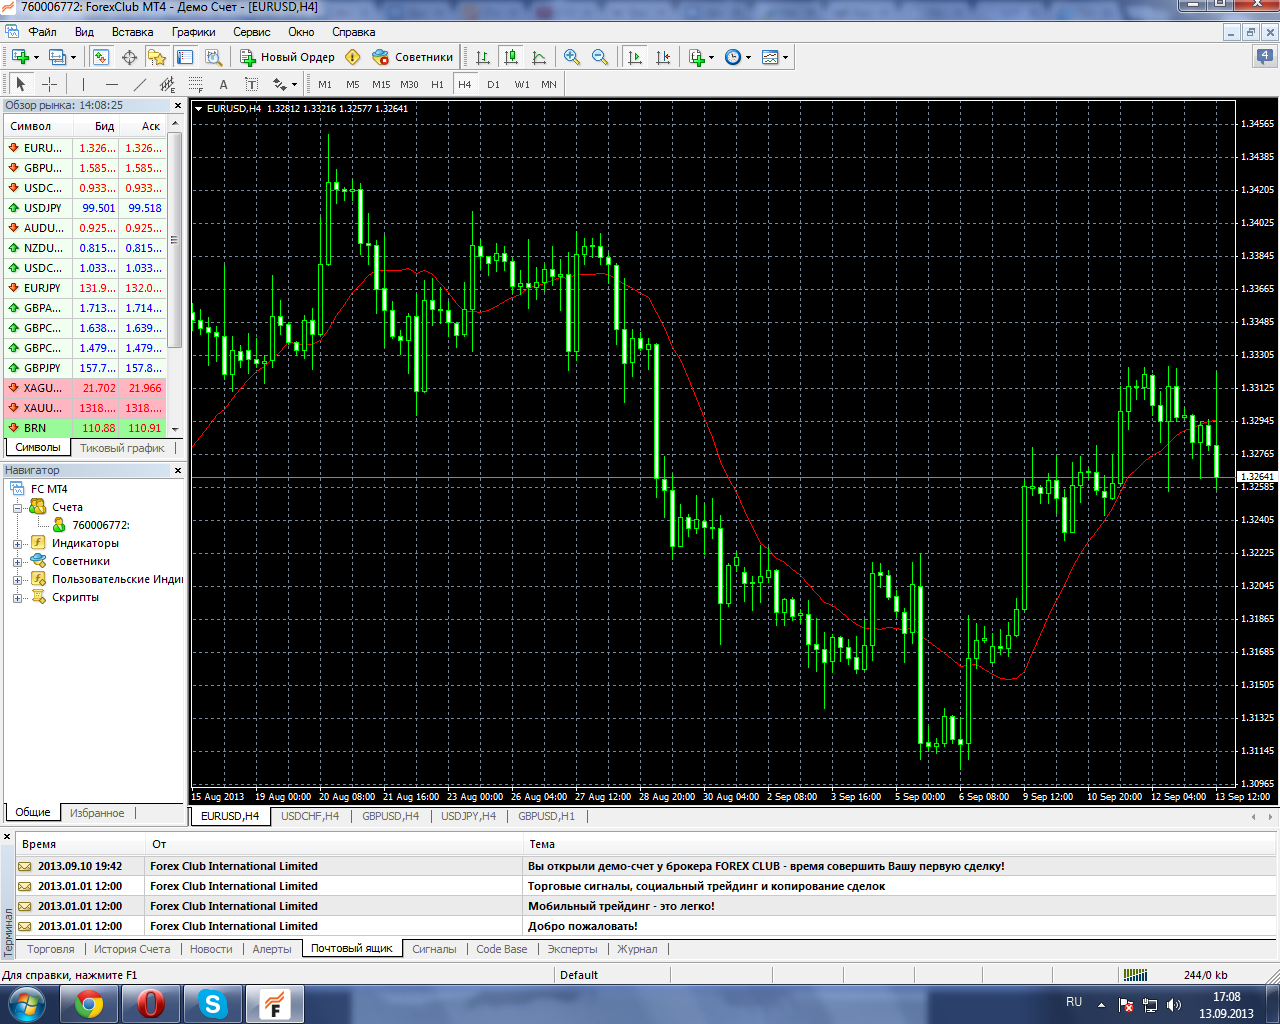Click the yellow diamond MetaEditor icon
This screenshot has height=1024, width=1280.
[x=352, y=57]
